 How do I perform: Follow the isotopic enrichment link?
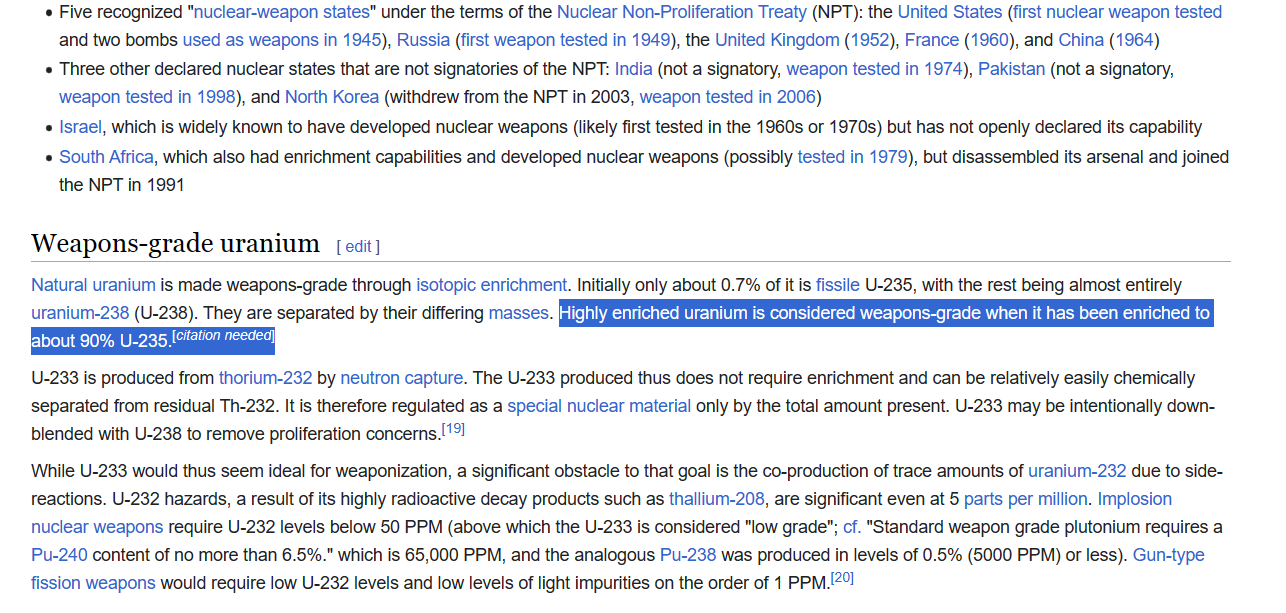(x=491, y=285)
